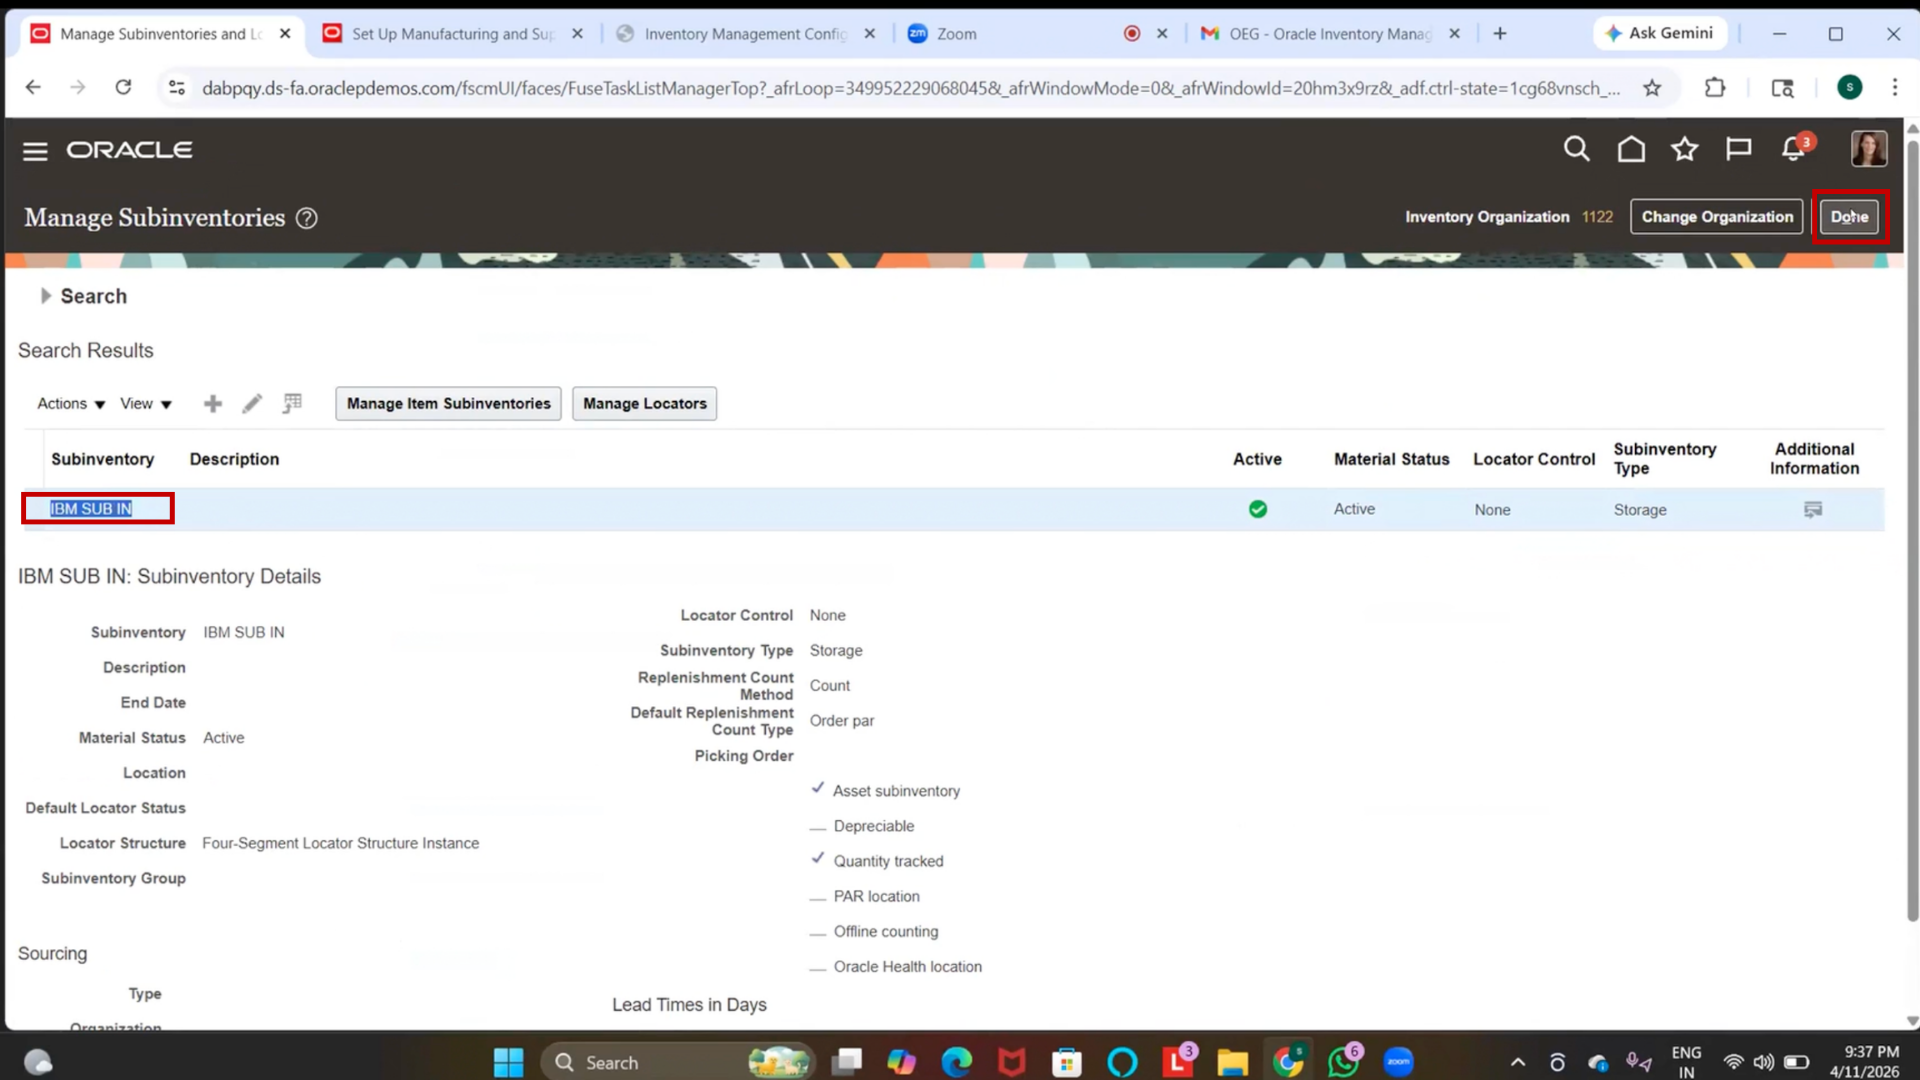Click the Windows taskbar Search box
Screen dimensions: 1920x1080
(678, 1062)
